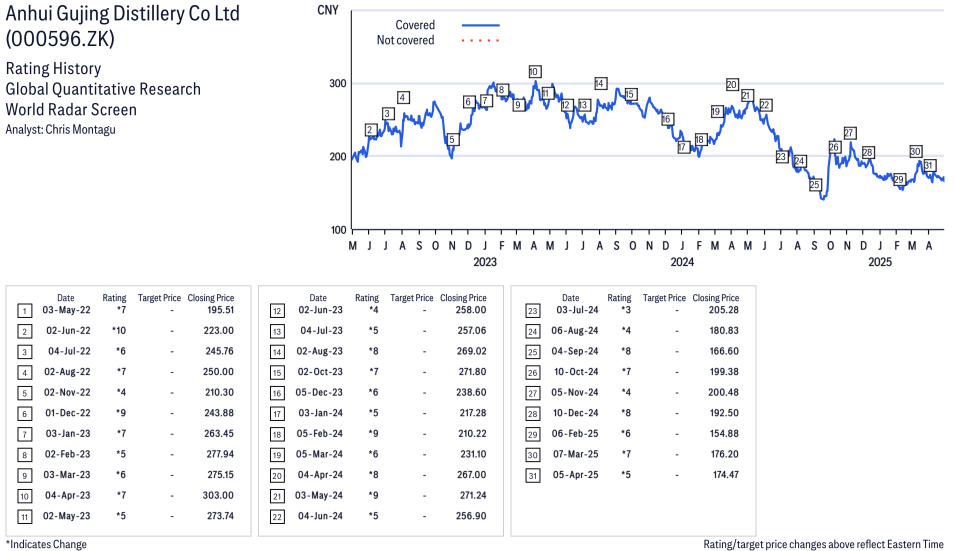Select chart marker 20 on the chart line
The width and height of the screenshot is (955, 551).
732,85
